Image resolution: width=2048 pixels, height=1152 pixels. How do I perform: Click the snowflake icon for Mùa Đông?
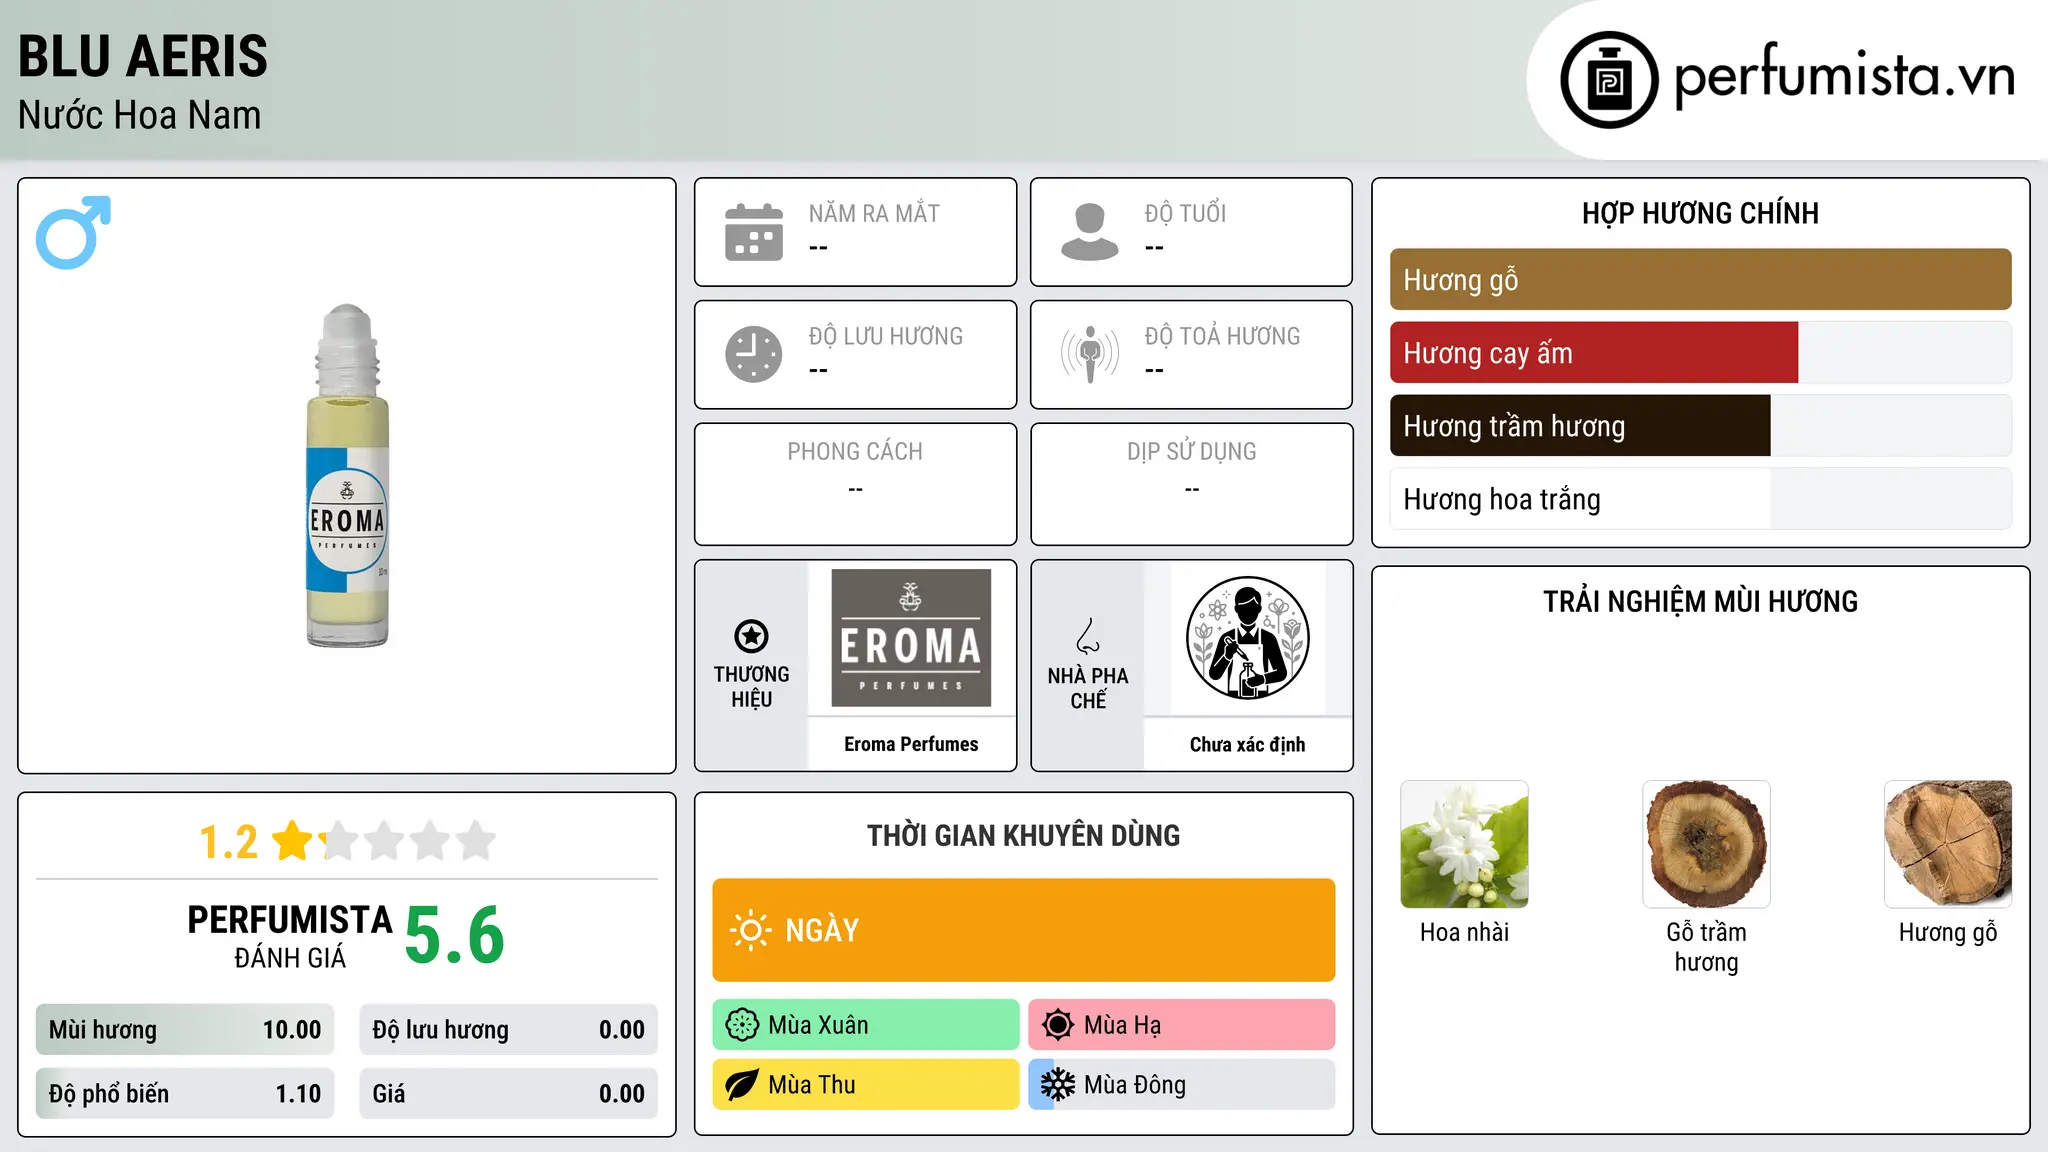[1058, 1085]
